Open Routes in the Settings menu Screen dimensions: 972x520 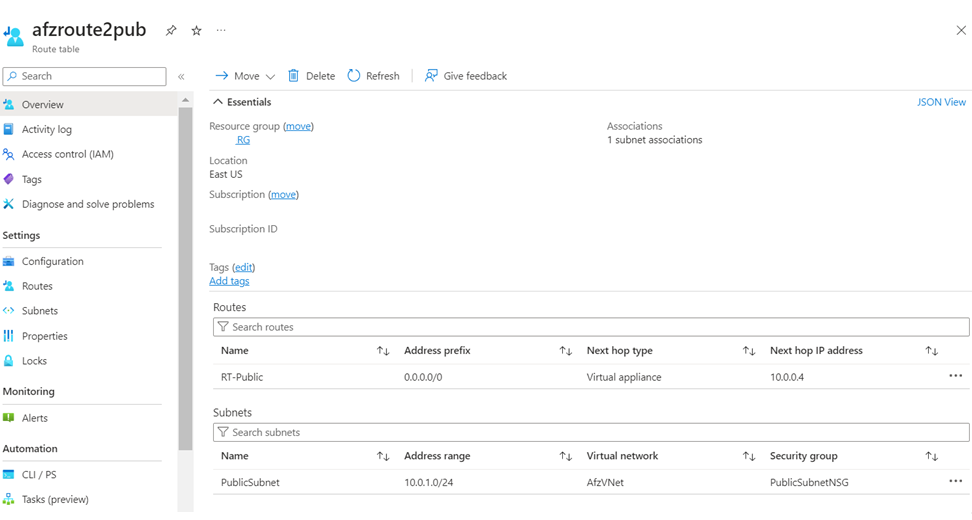click(37, 286)
